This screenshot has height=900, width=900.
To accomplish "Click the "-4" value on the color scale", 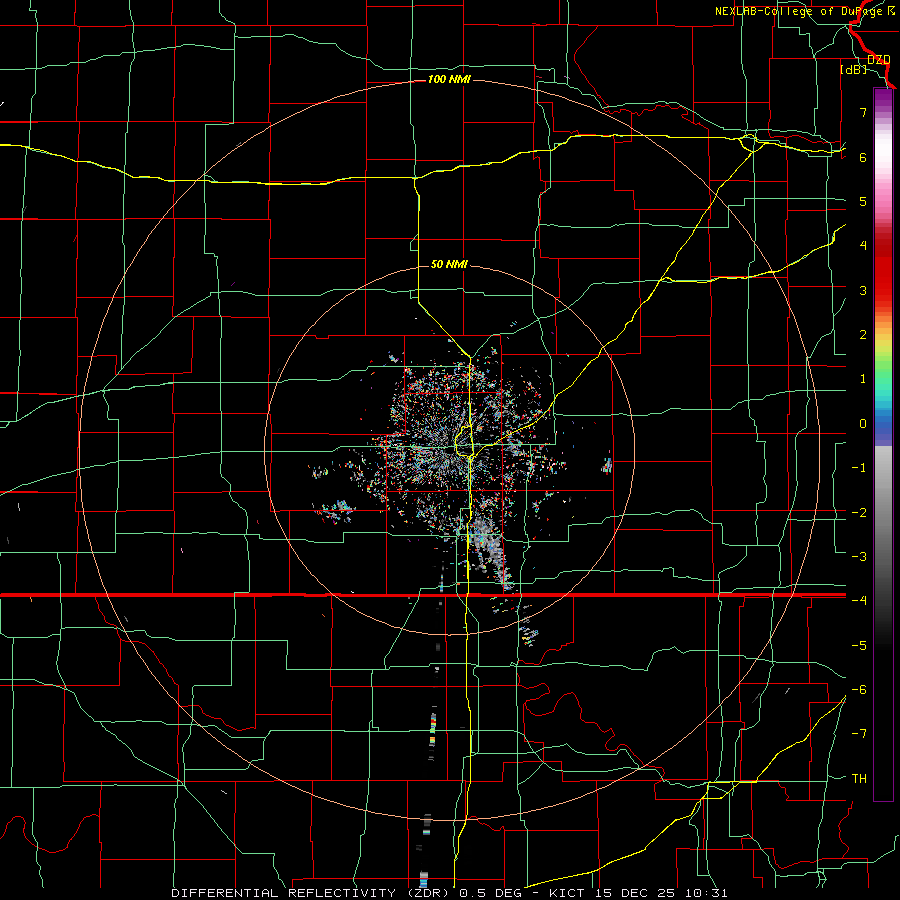I will pos(859,600).
